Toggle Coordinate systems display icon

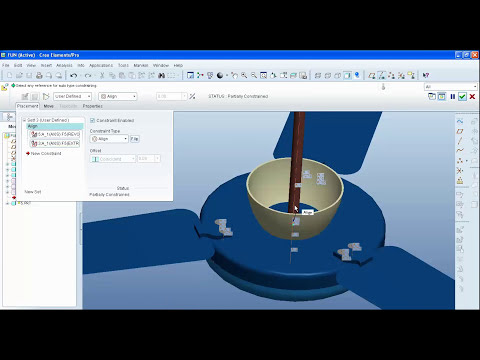pyautogui.click(x=401, y=76)
